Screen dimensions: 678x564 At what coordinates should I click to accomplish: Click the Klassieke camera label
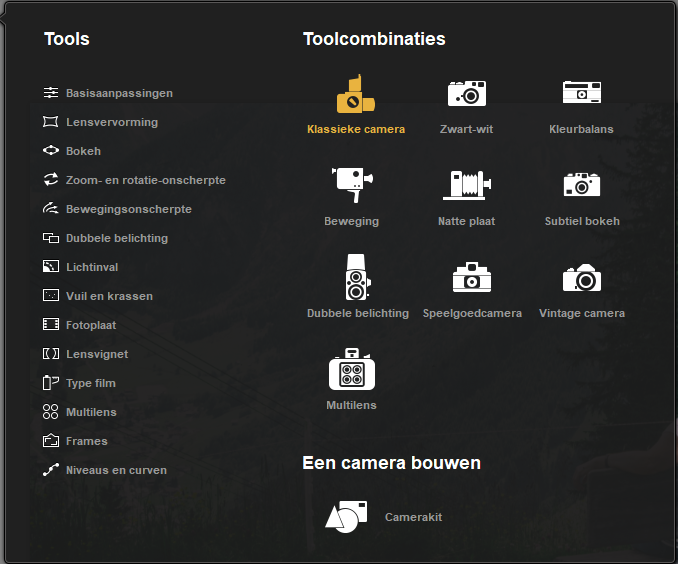coord(356,129)
